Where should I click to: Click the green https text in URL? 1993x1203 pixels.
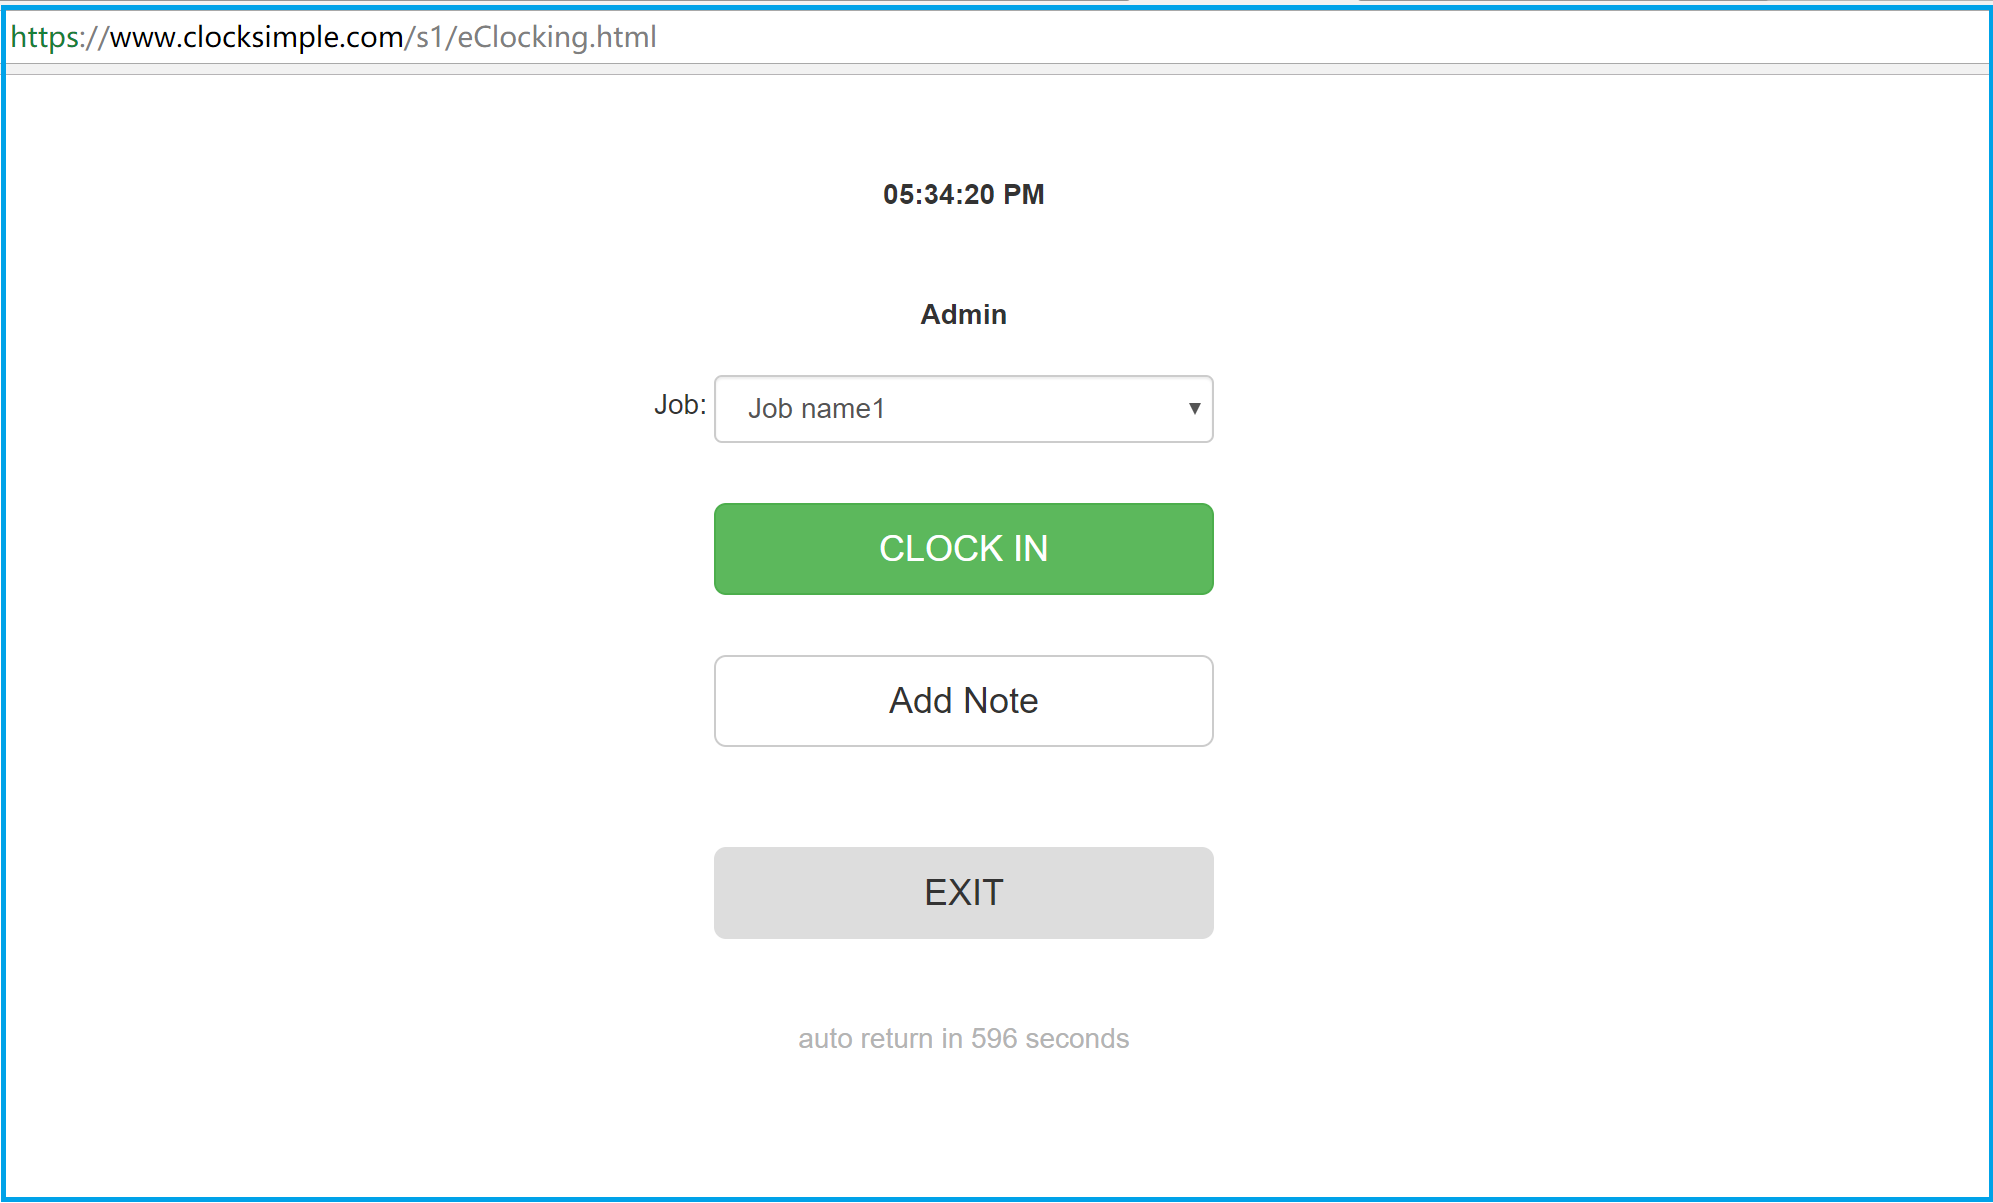point(45,37)
